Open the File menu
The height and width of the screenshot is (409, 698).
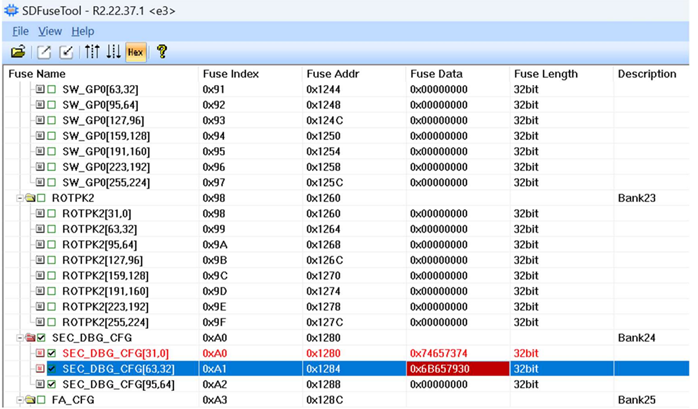click(x=20, y=31)
